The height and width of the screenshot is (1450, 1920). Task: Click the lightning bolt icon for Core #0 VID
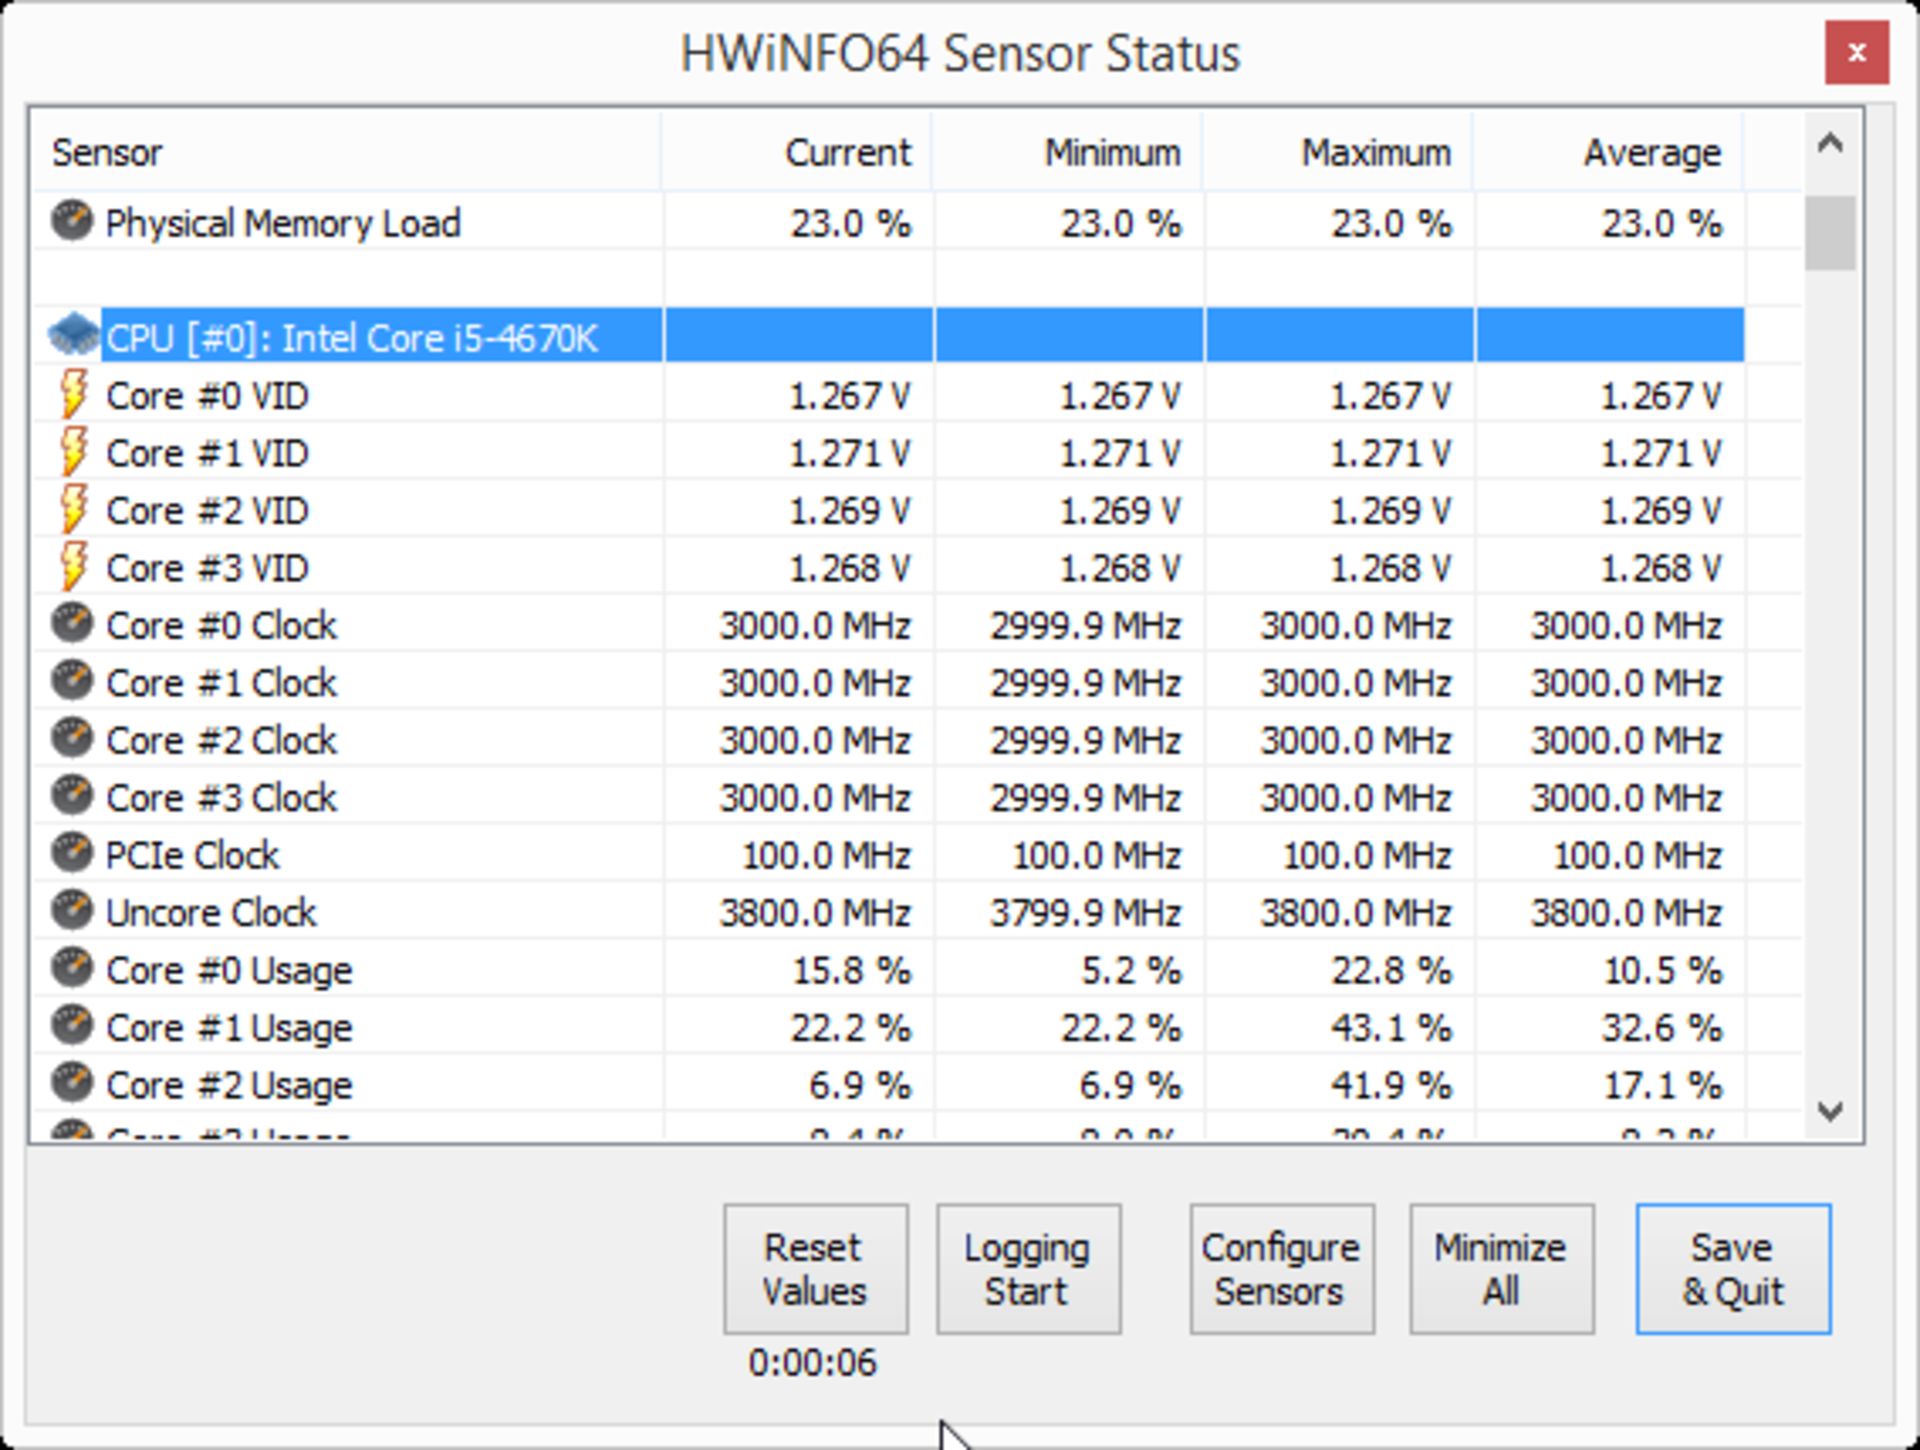[73, 395]
